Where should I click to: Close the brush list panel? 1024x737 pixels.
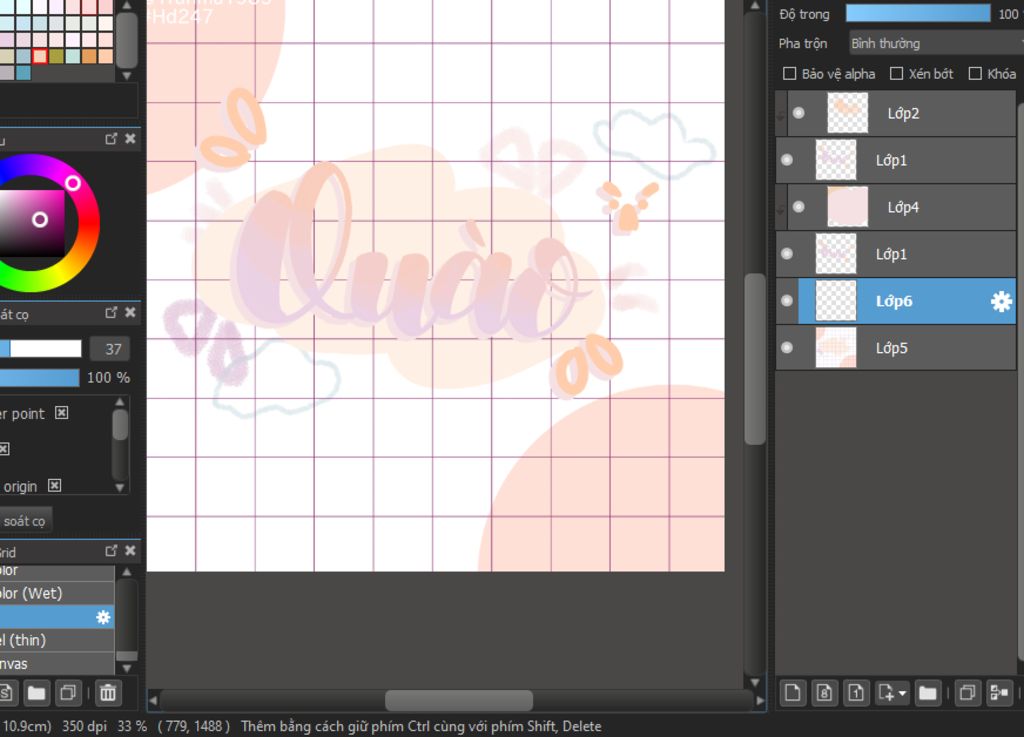tap(130, 551)
